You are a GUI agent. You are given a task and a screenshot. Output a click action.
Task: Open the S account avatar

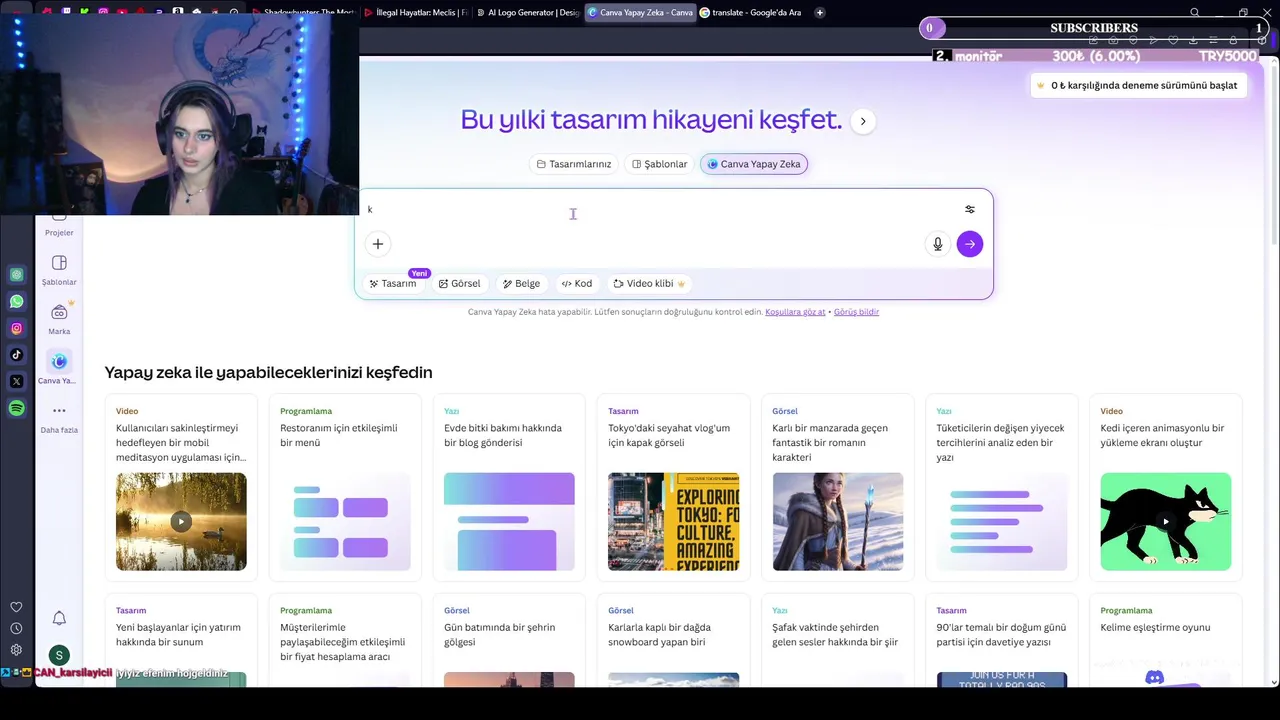click(x=59, y=655)
